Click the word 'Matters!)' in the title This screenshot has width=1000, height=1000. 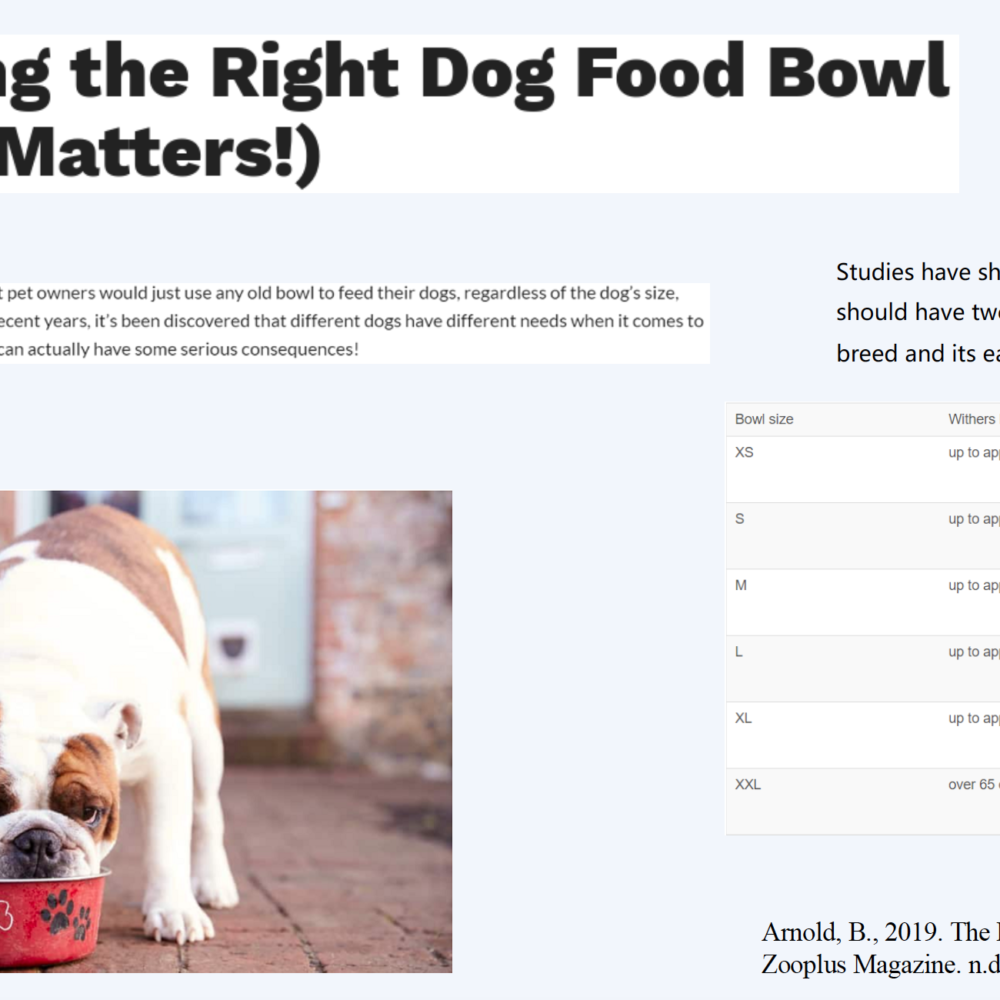click(x=159, y=153)
